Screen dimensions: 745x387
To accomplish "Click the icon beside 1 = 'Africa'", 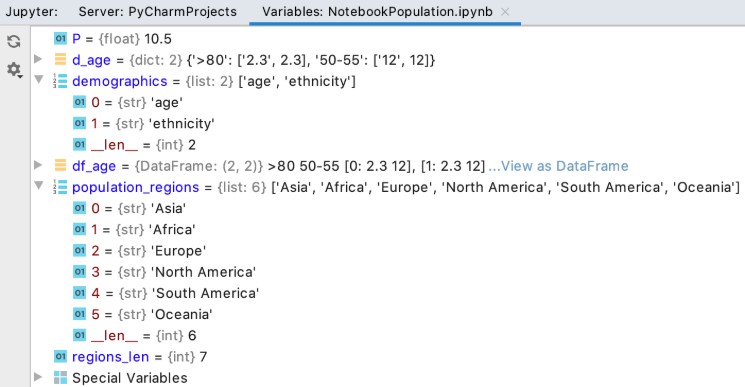I will 79,229.
